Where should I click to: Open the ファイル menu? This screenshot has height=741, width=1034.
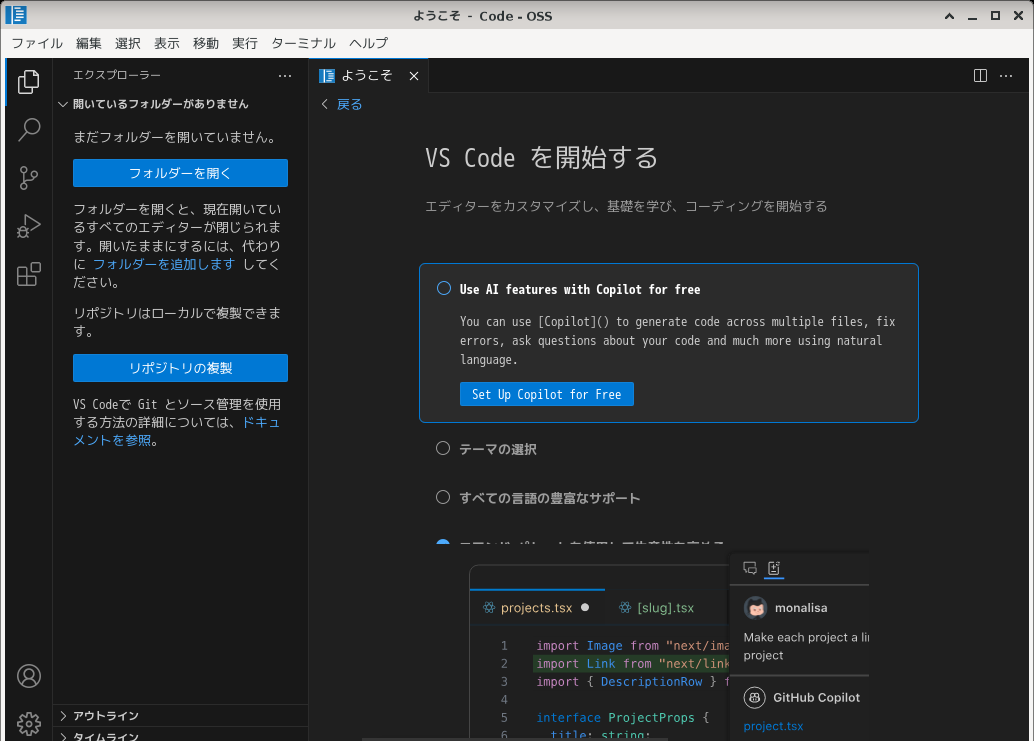click(x=37, y=43)
